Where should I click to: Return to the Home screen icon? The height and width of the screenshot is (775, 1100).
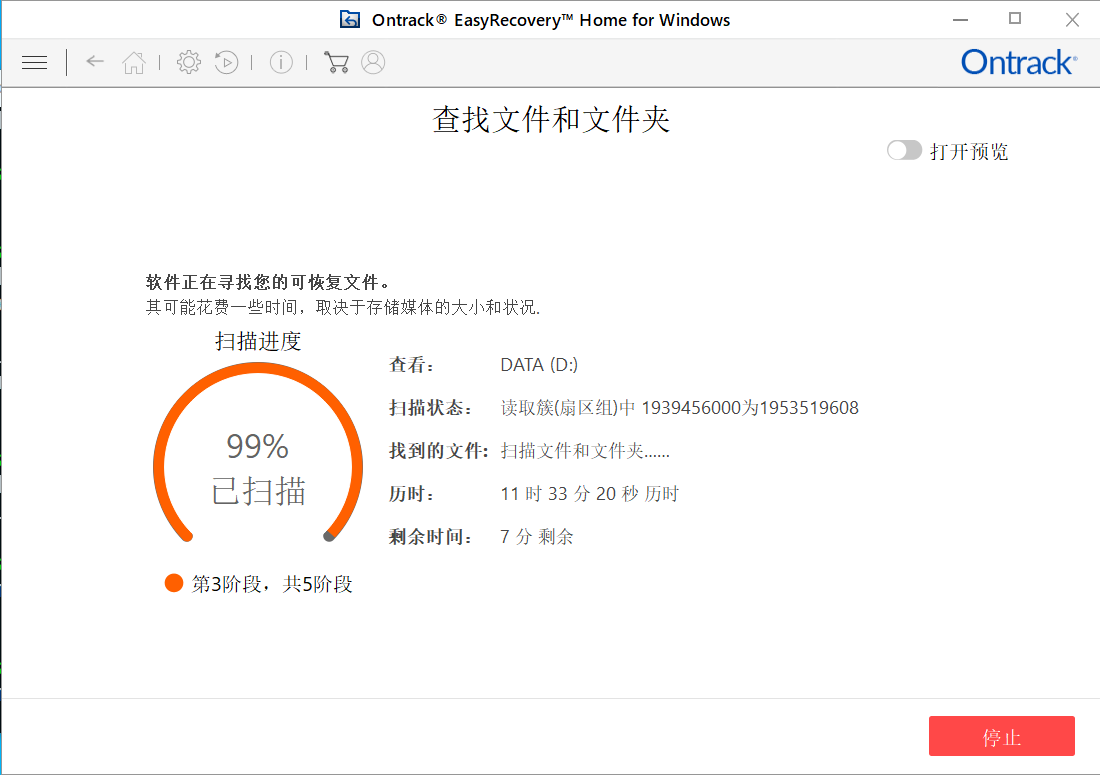pyautogui.click(x=133, y=62)
